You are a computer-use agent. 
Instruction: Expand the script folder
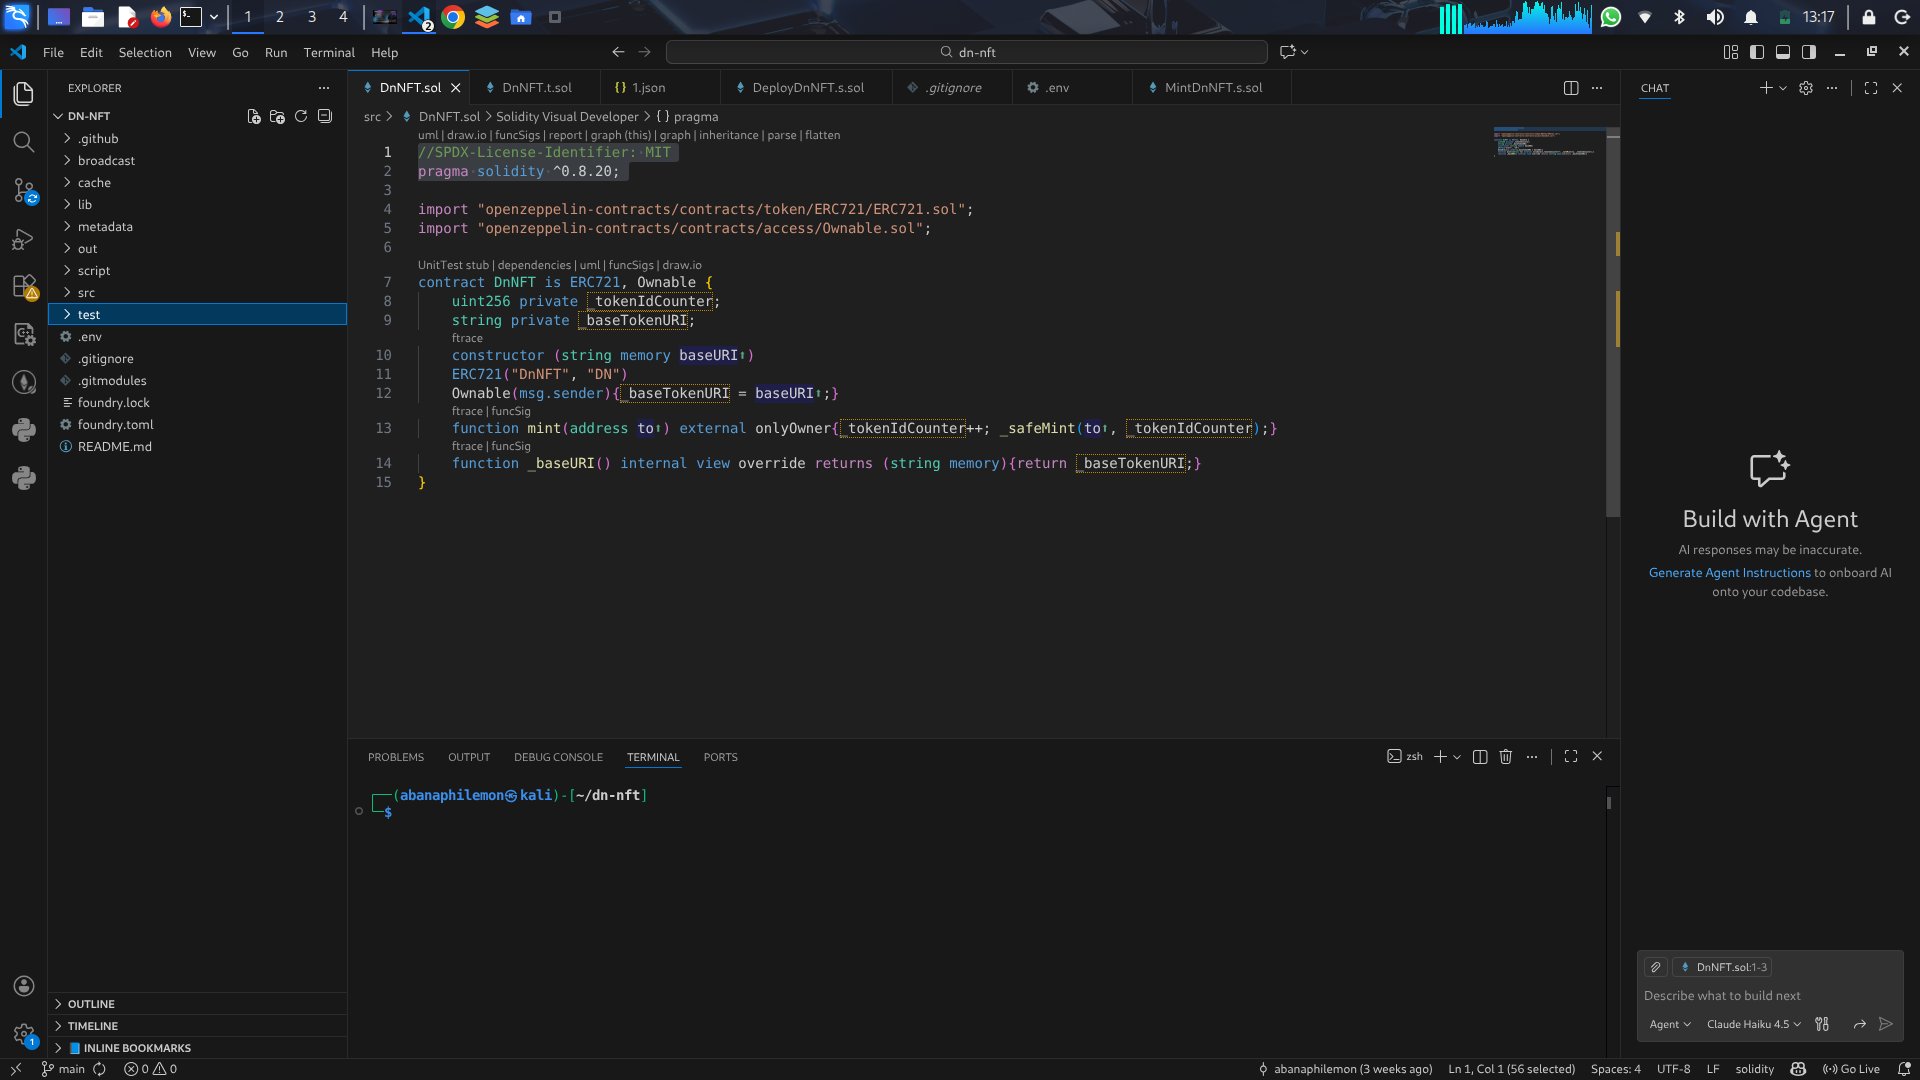94,271
